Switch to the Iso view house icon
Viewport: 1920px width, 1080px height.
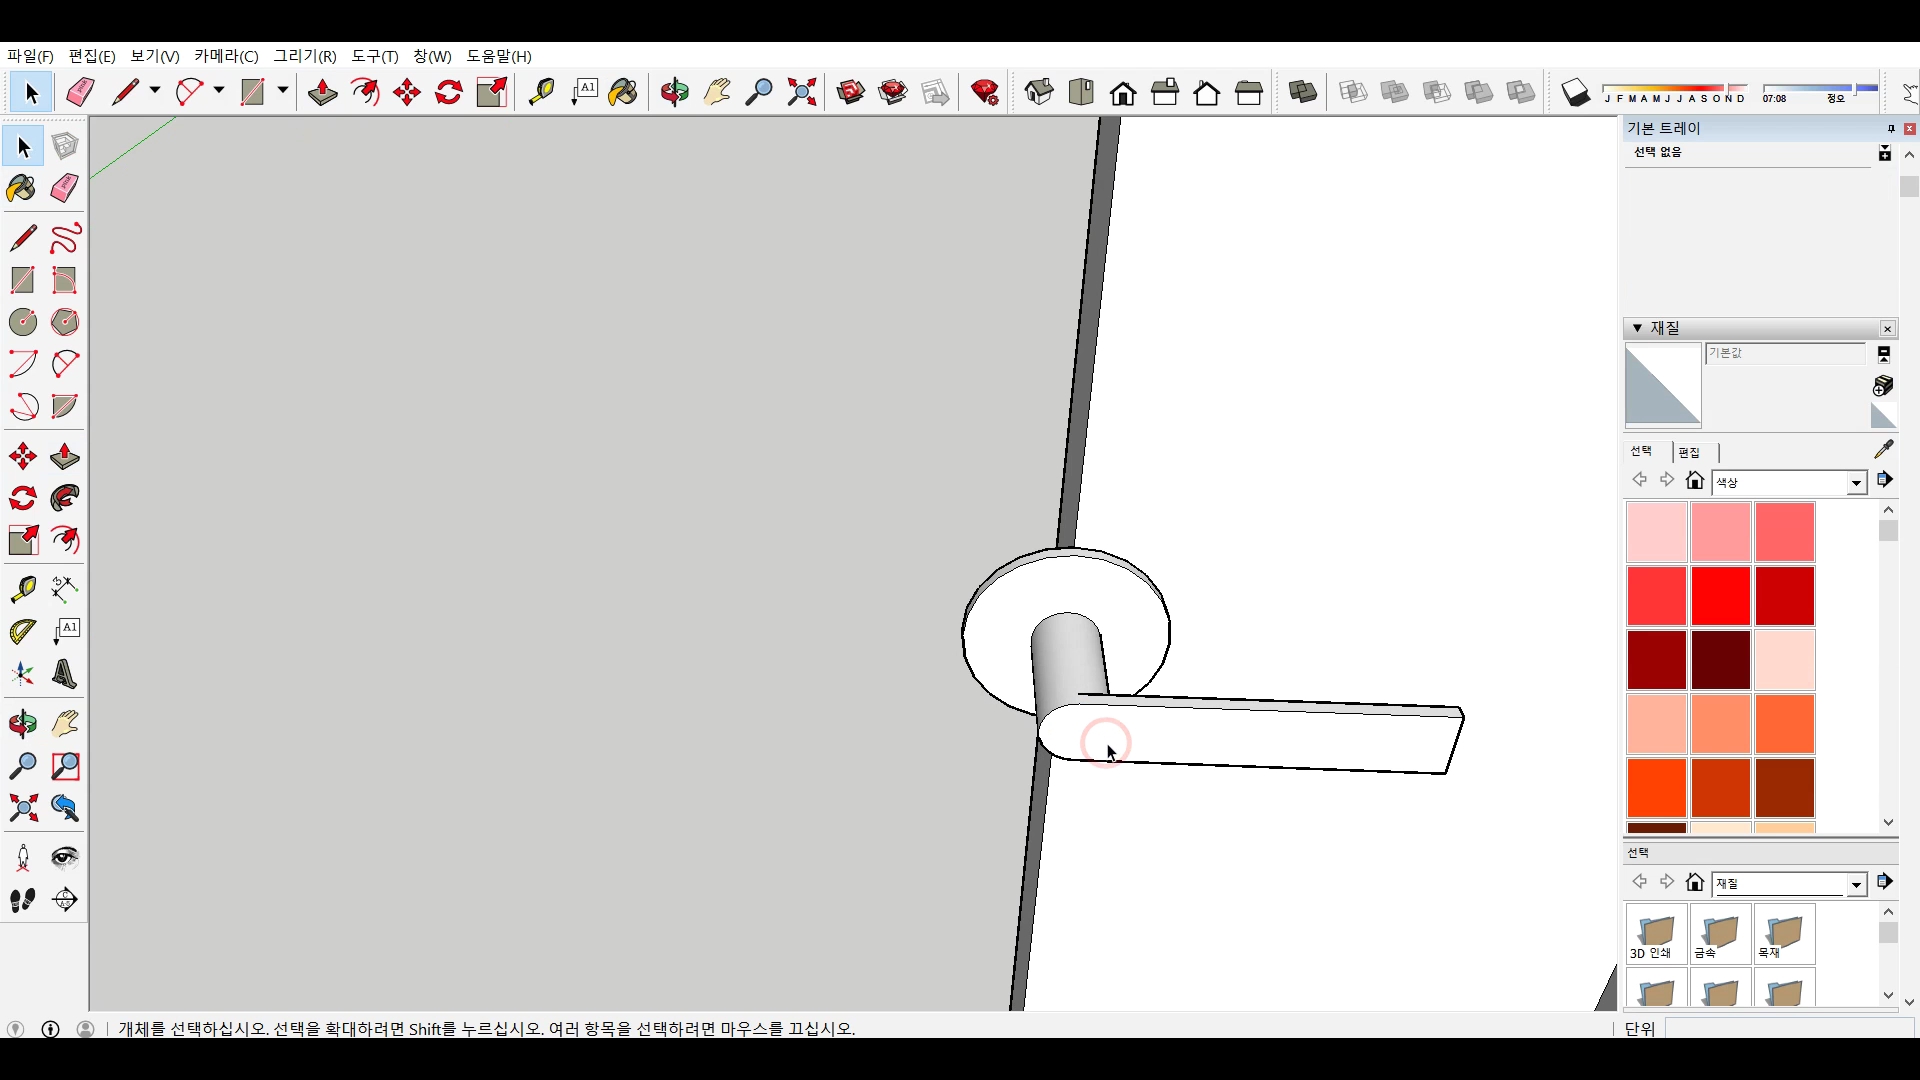(1038, 93)
